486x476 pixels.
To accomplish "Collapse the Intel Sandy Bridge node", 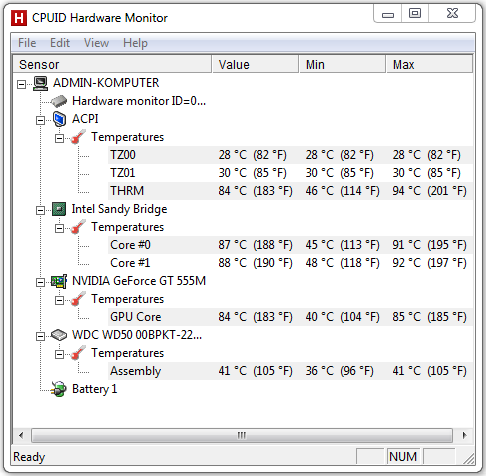I will click(40, 210).
